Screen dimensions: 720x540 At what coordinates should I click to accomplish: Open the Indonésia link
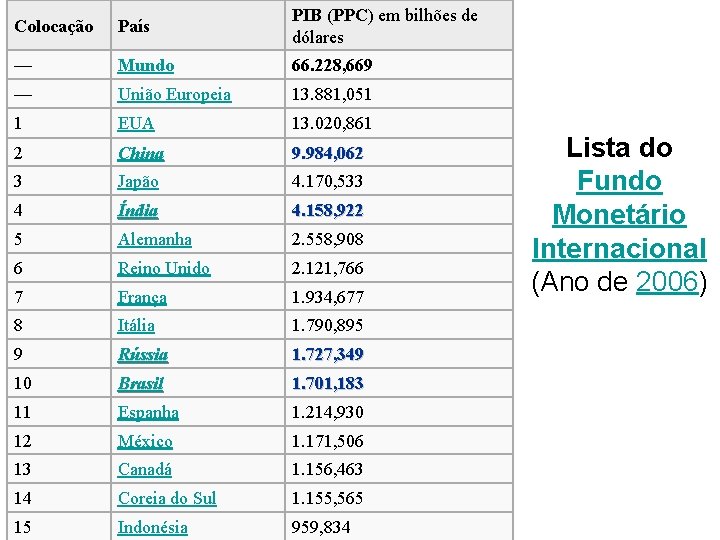(x=153, y=527)
